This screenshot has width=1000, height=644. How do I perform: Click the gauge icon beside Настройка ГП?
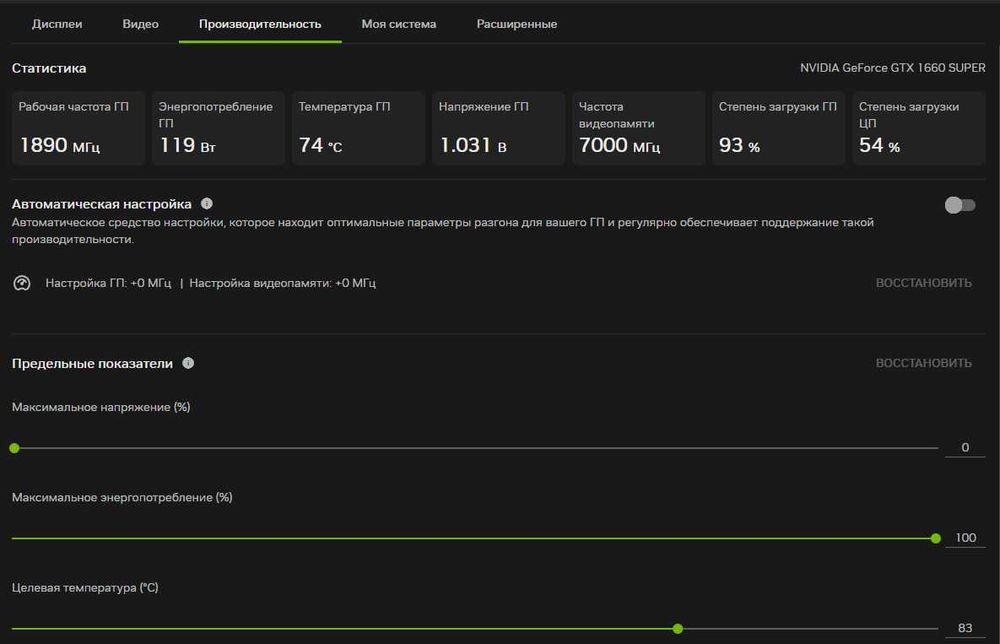[22, 282]
